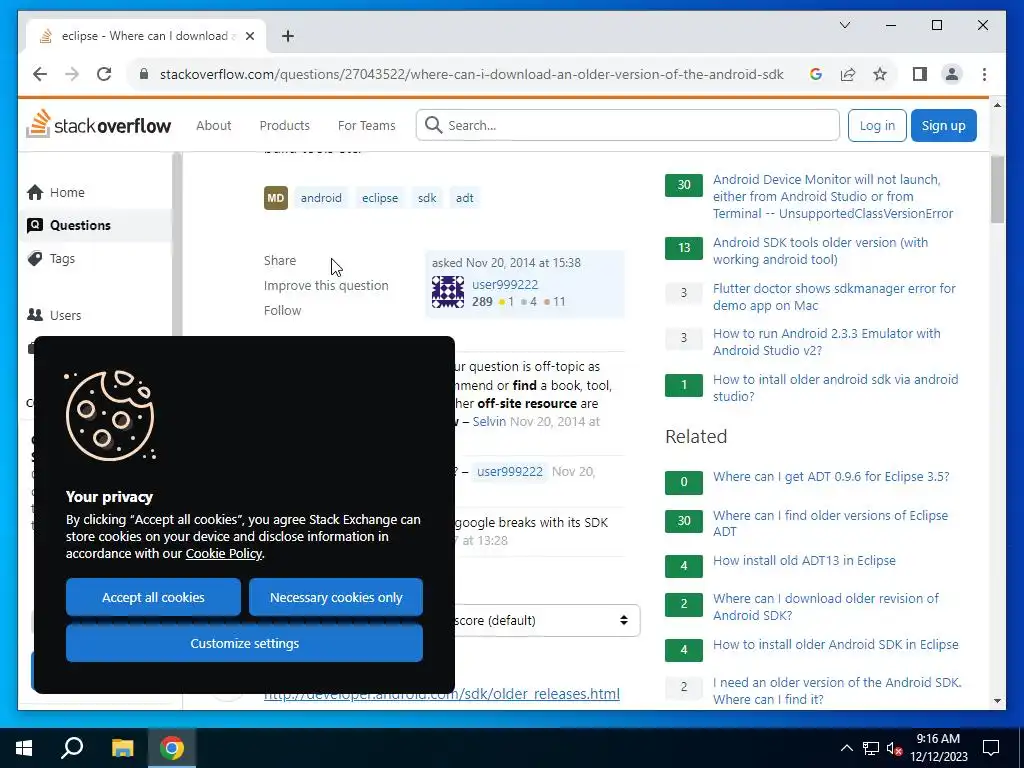This screenshot has height=768, width=1024.
Task: Open the Products menu
Action: point(285,125)
